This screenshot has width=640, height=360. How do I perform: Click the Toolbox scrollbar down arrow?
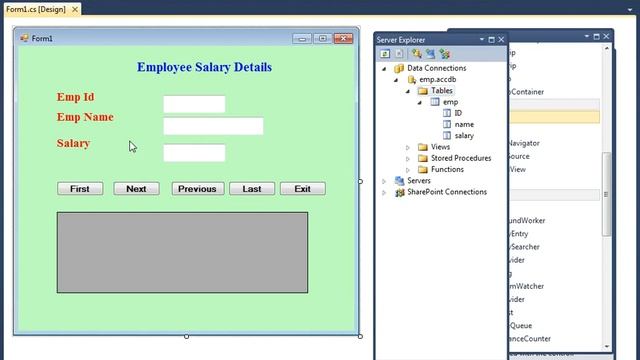pos(607,346)
